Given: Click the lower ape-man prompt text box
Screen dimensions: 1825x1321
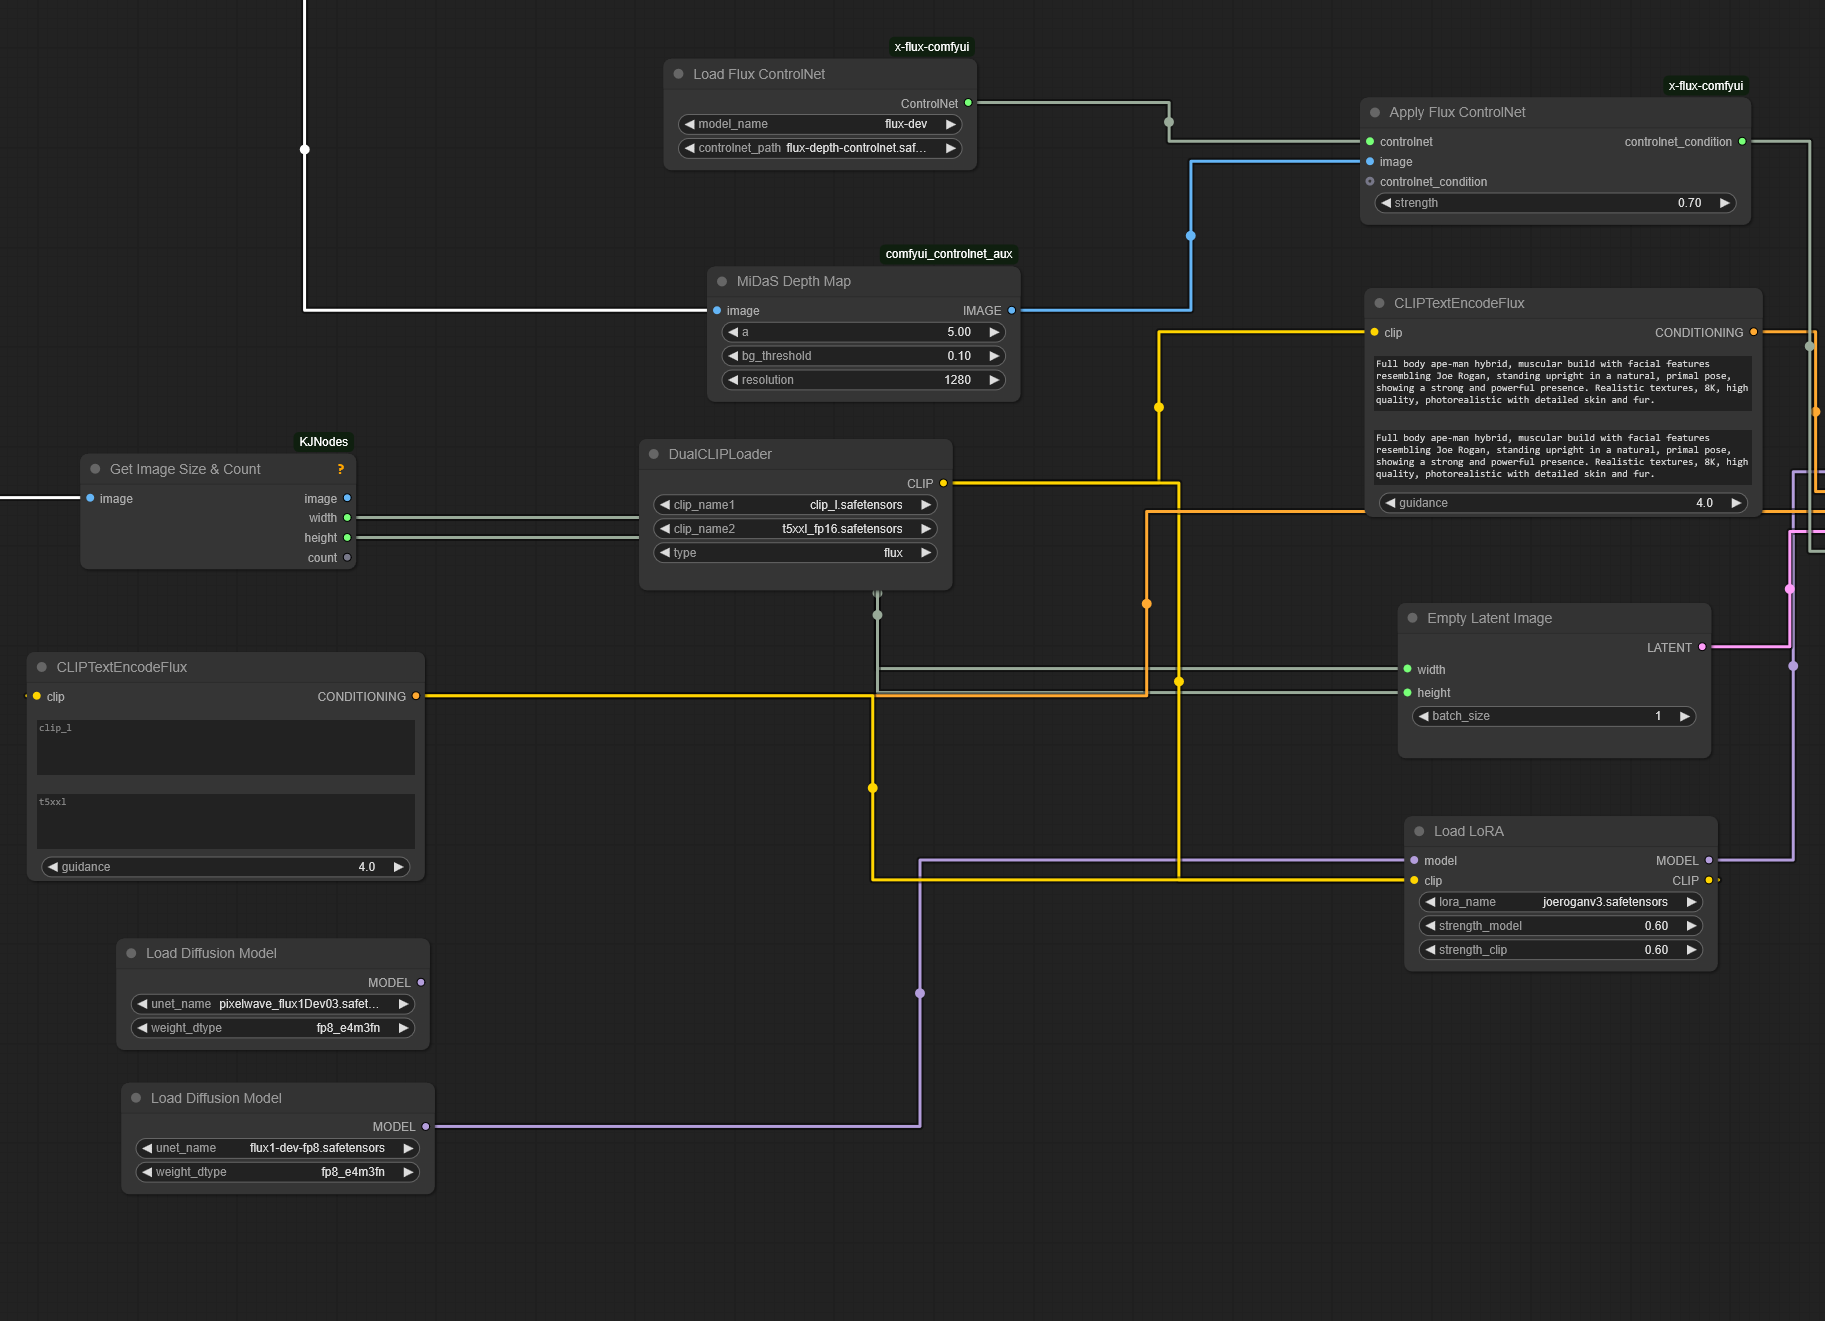Looking at the screenshot, I should (x=1563, y=457).
